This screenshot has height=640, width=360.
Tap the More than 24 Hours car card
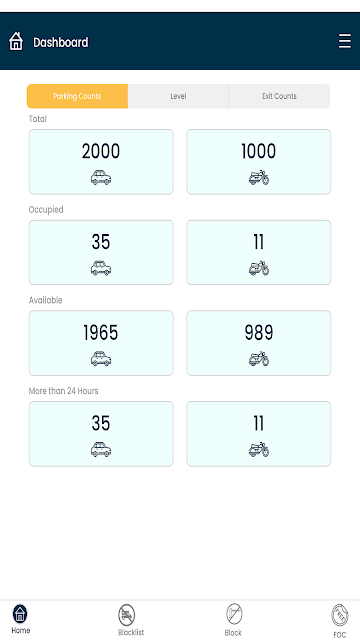101,434
